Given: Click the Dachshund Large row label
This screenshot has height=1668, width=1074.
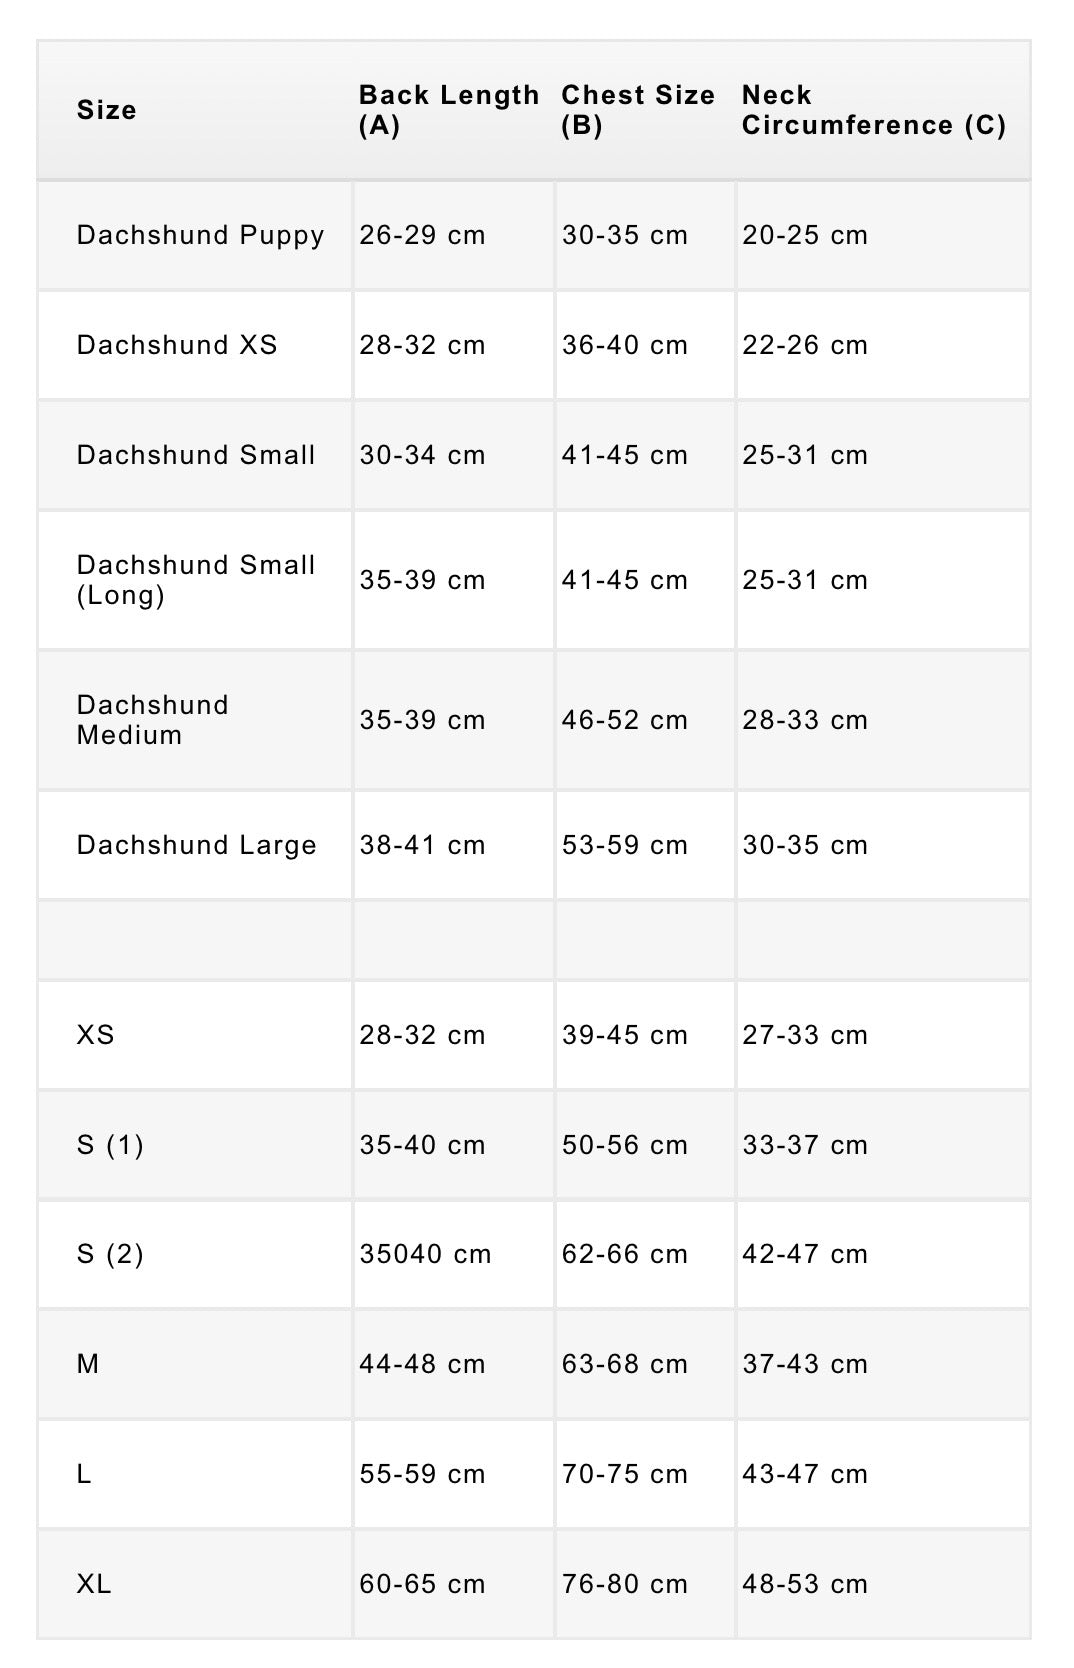Looking at the screenshot, I should [x=196, y=845].
